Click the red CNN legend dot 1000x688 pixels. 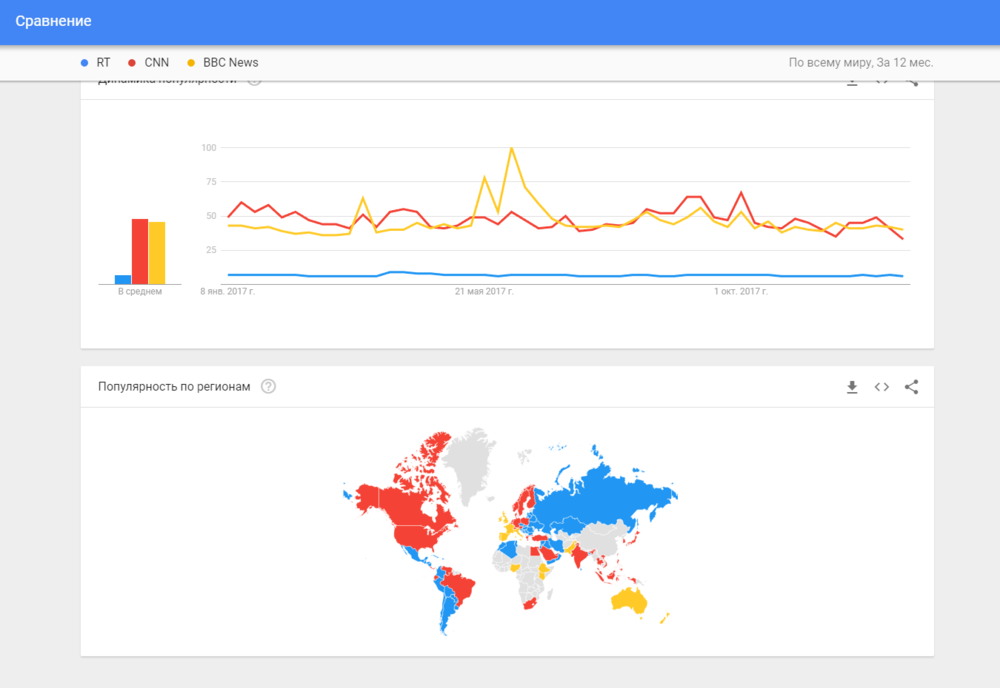click(x=132, y=62)
